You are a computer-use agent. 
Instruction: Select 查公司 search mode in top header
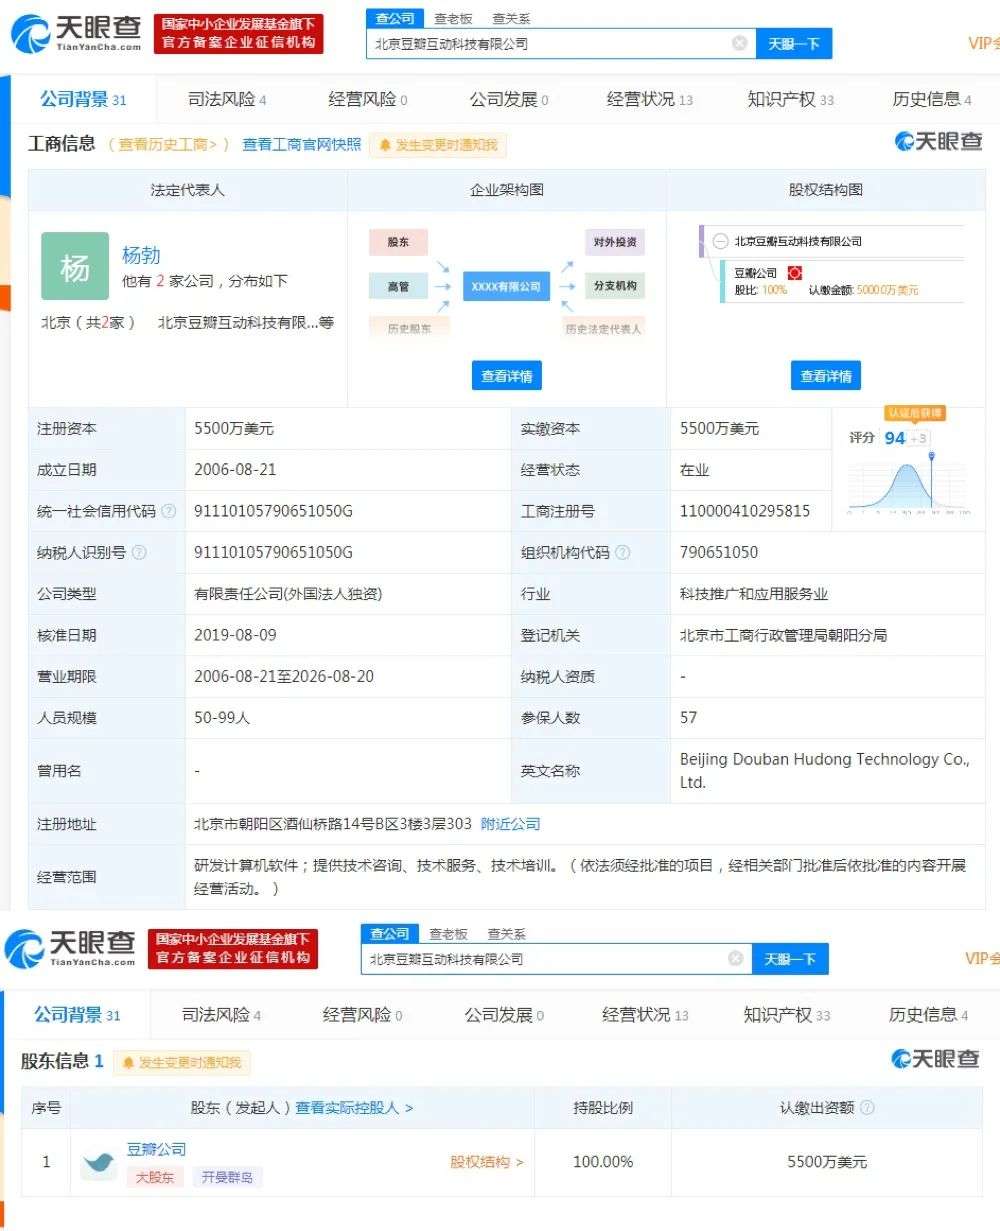[x=395, y=18]
